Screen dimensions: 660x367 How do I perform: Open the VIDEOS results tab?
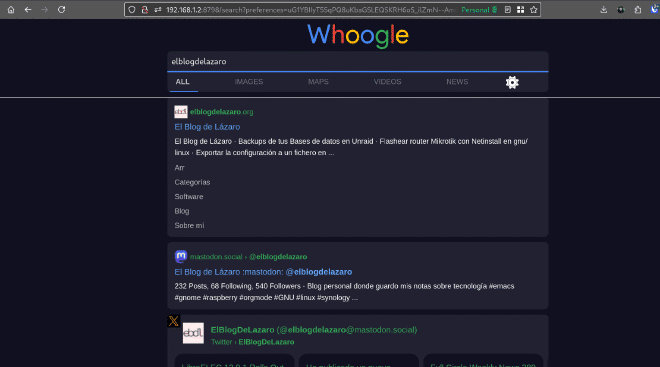387,82
